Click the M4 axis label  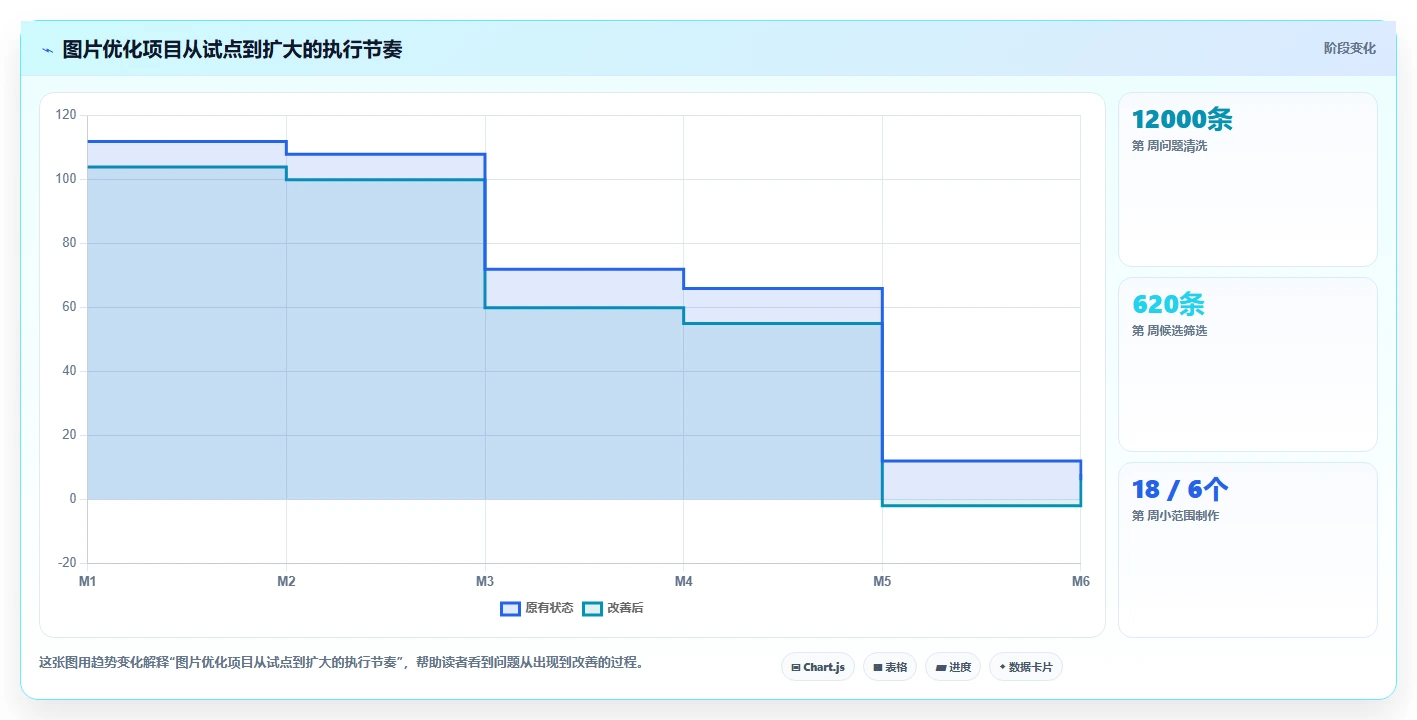tap(684, 581)
